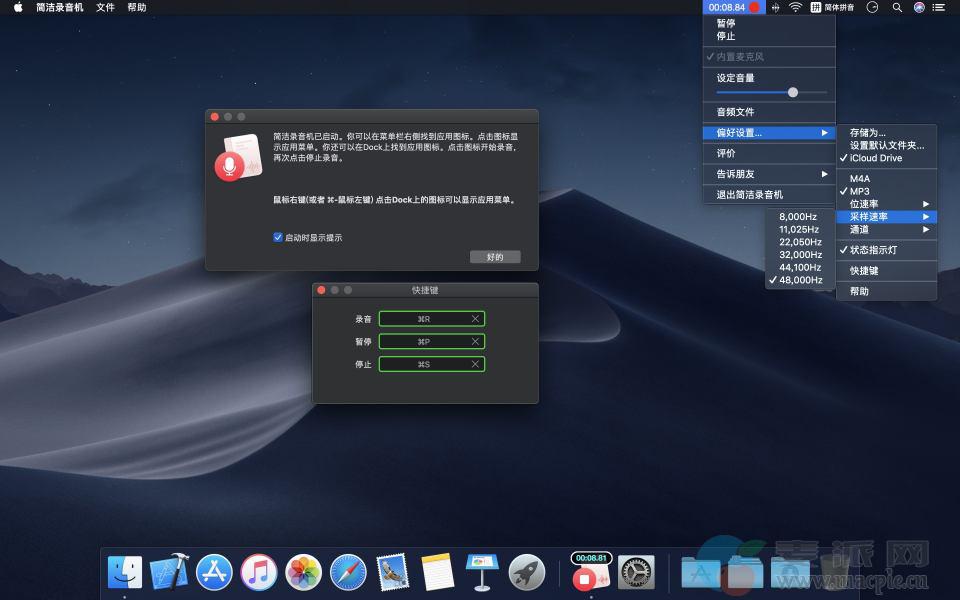
Task: Open Keynote from the Dock
Action: [x=483, y=573]
